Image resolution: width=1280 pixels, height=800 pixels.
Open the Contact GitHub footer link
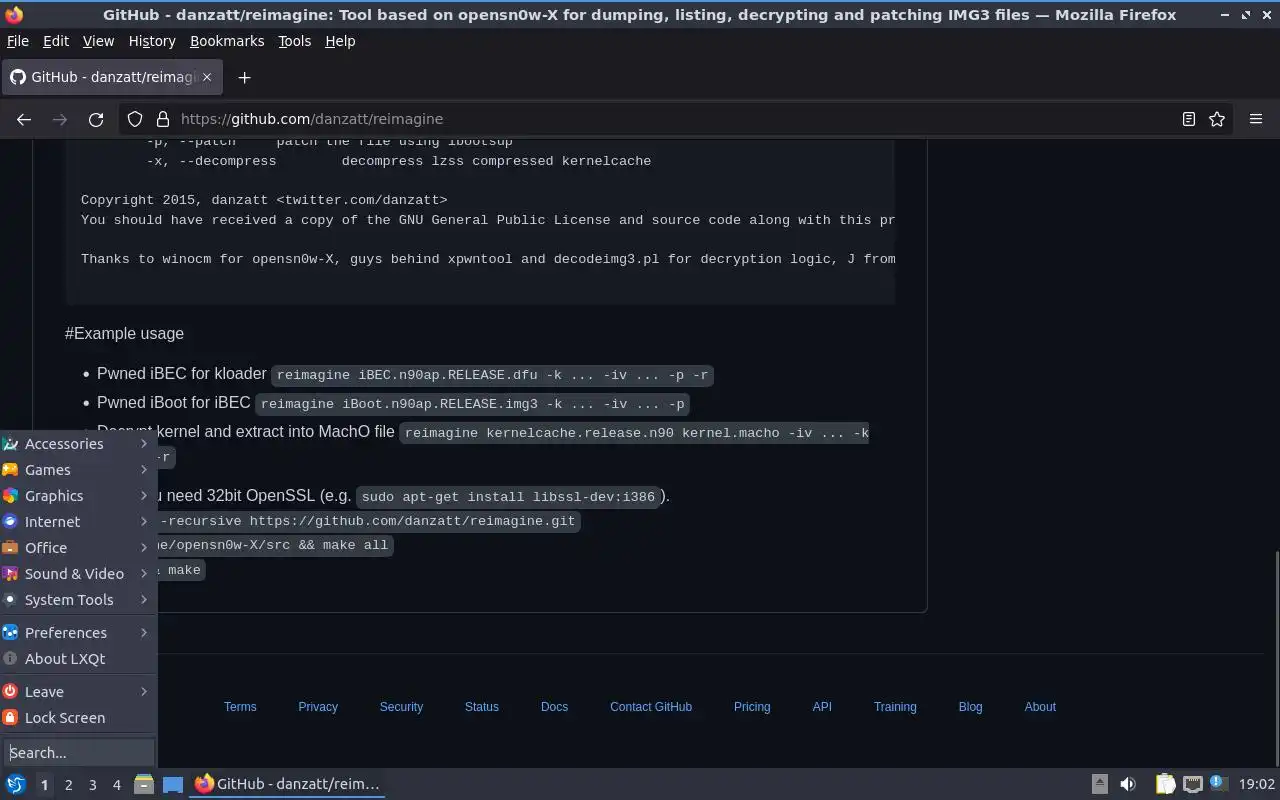[x=651, y=707]
